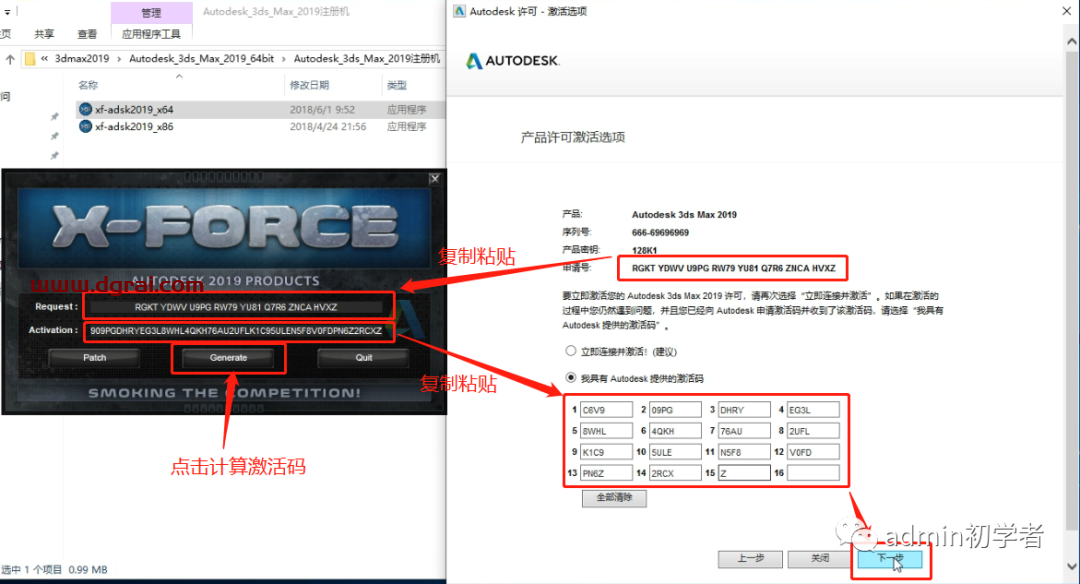Click the 上一步 back button

click(x=750, y=559)
